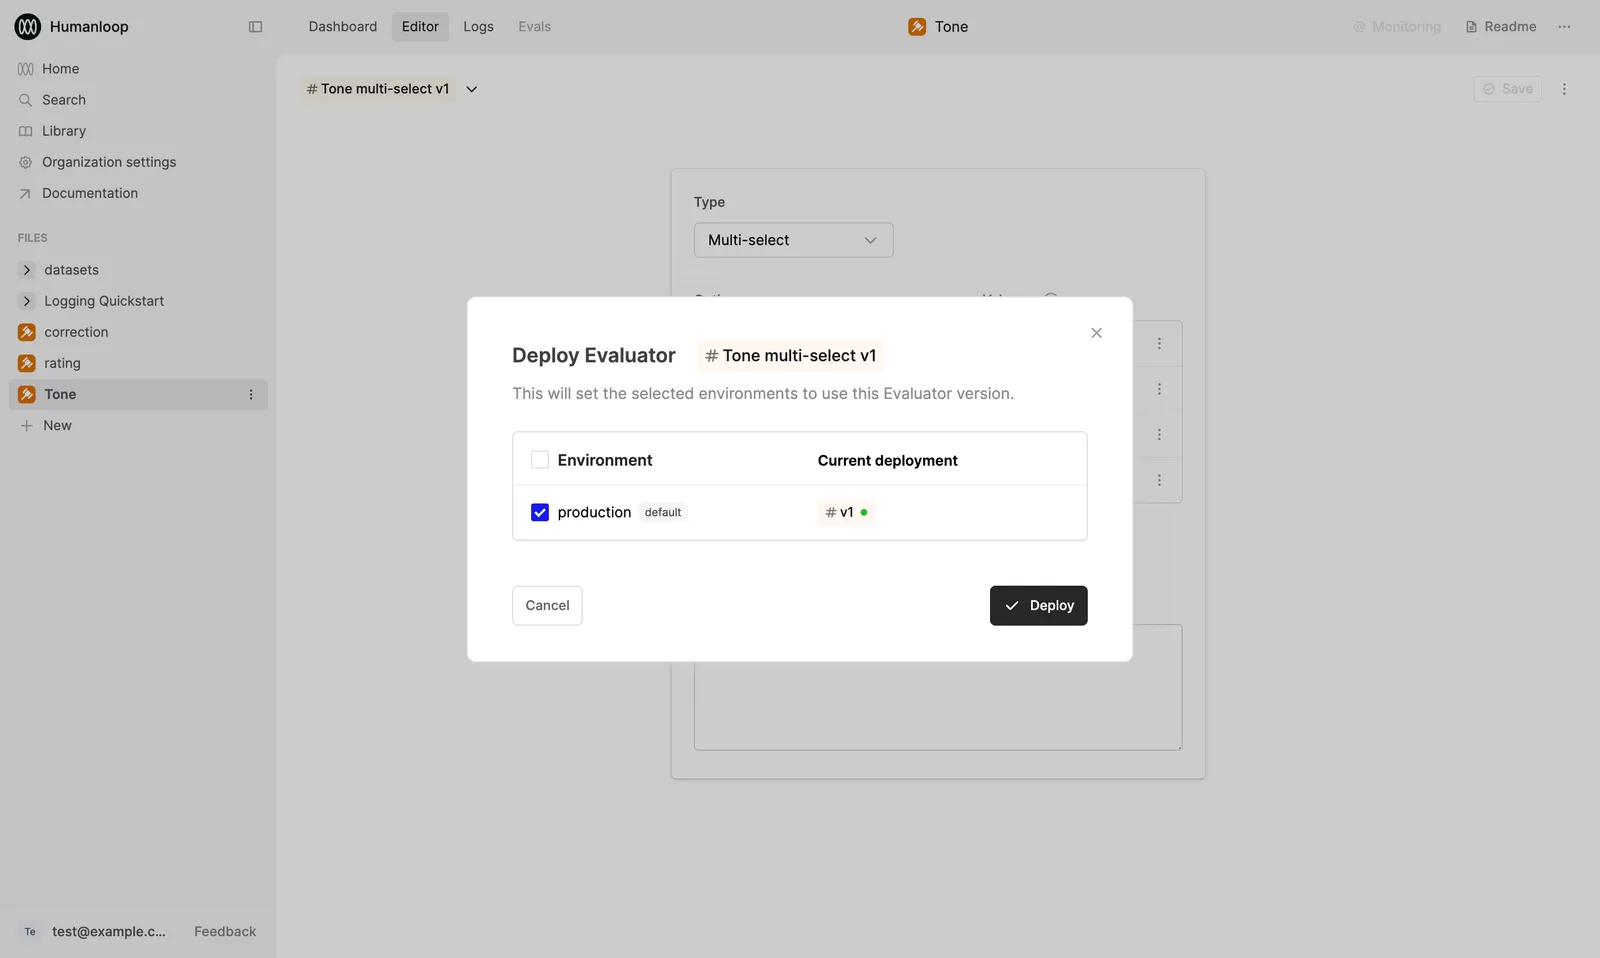Click the plus icon next to New

point(27,426)
